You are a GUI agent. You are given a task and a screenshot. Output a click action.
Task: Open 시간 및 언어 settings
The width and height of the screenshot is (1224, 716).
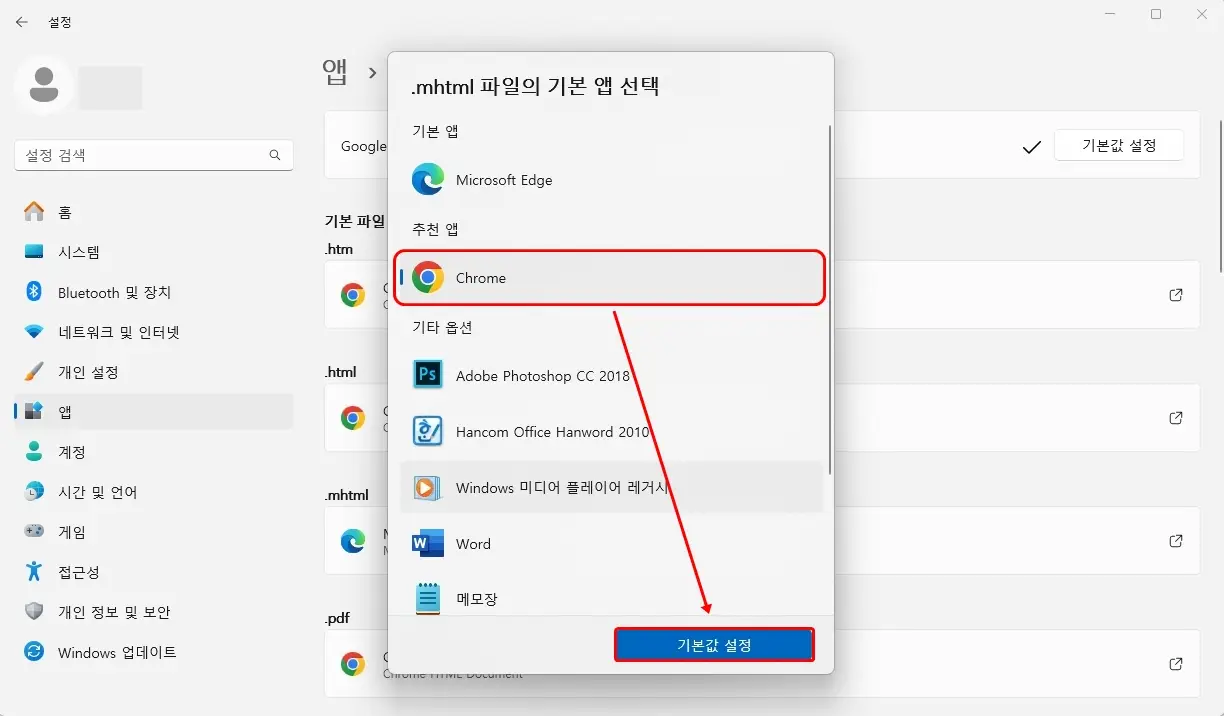[x=154, y=492]
